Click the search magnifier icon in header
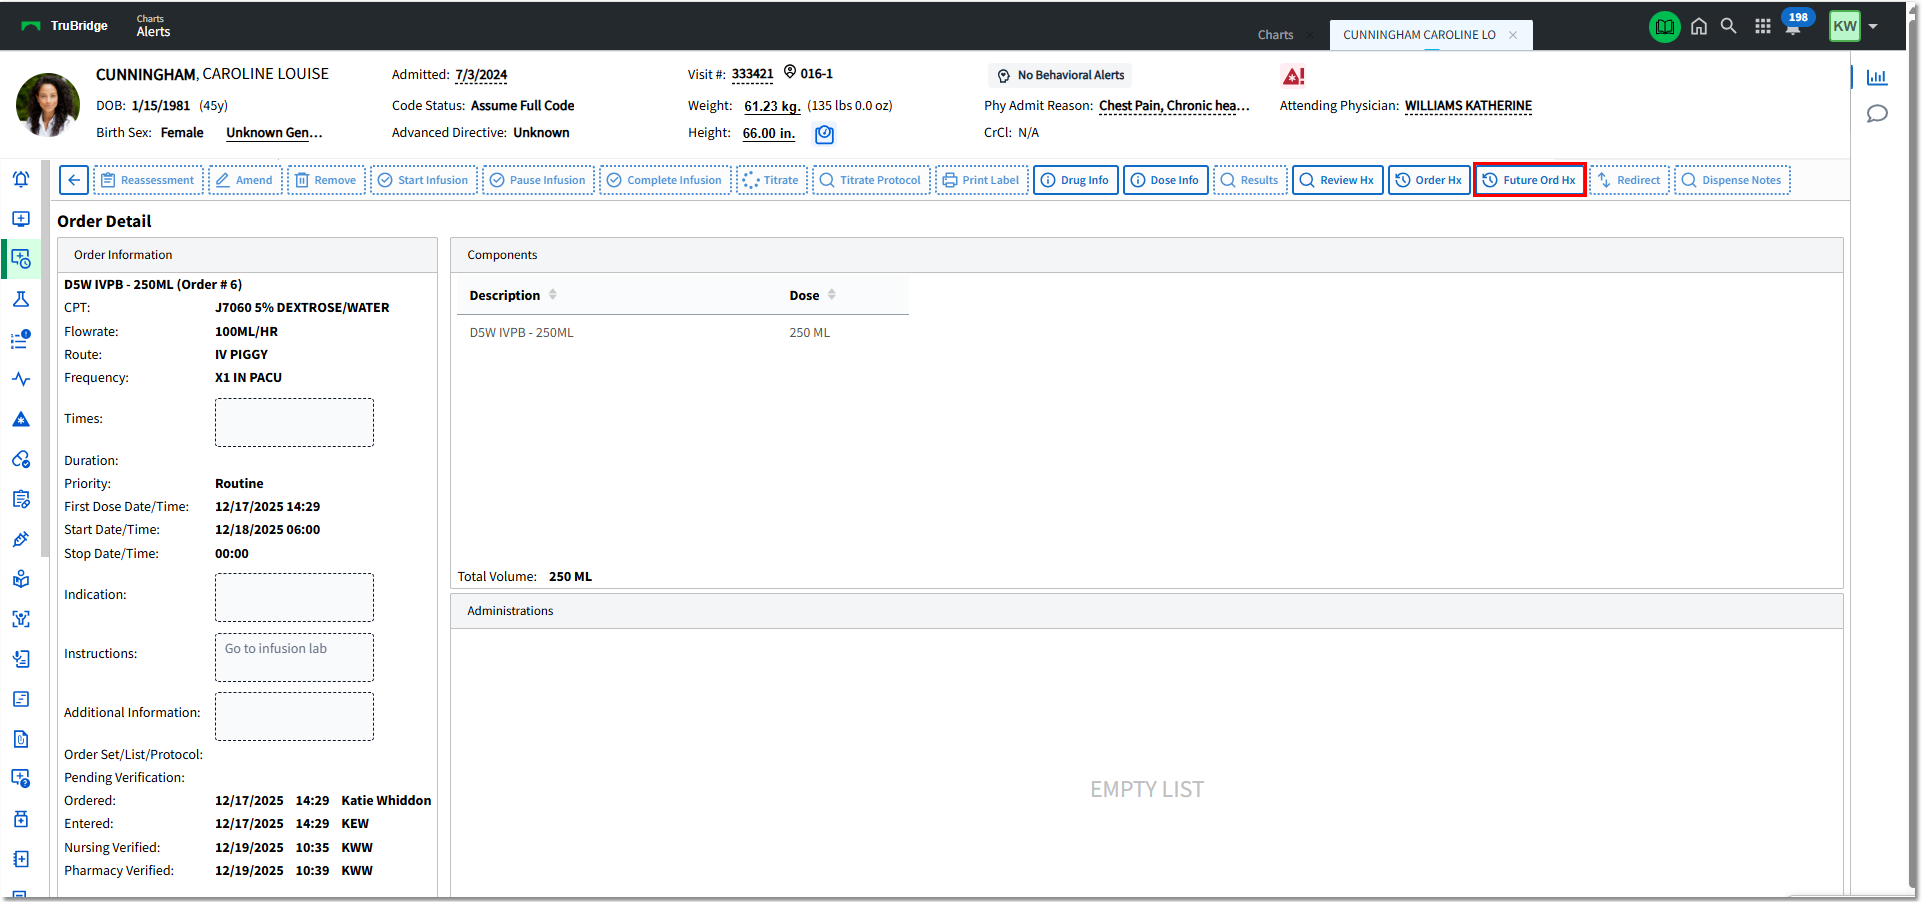This screenshot has height=904, width=1922. 1728,27
